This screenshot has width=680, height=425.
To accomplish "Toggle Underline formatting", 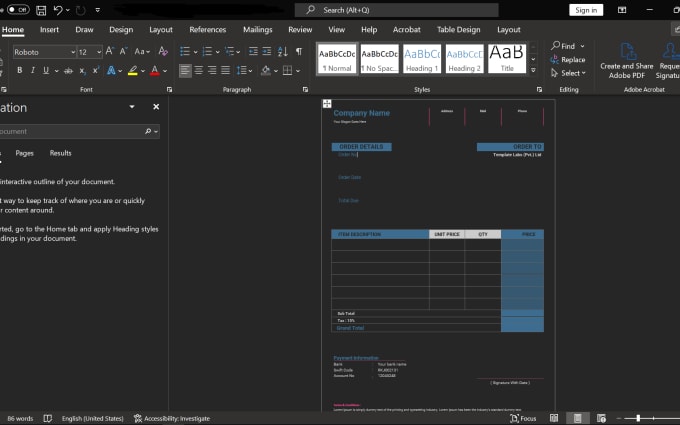I will (46, 70).
